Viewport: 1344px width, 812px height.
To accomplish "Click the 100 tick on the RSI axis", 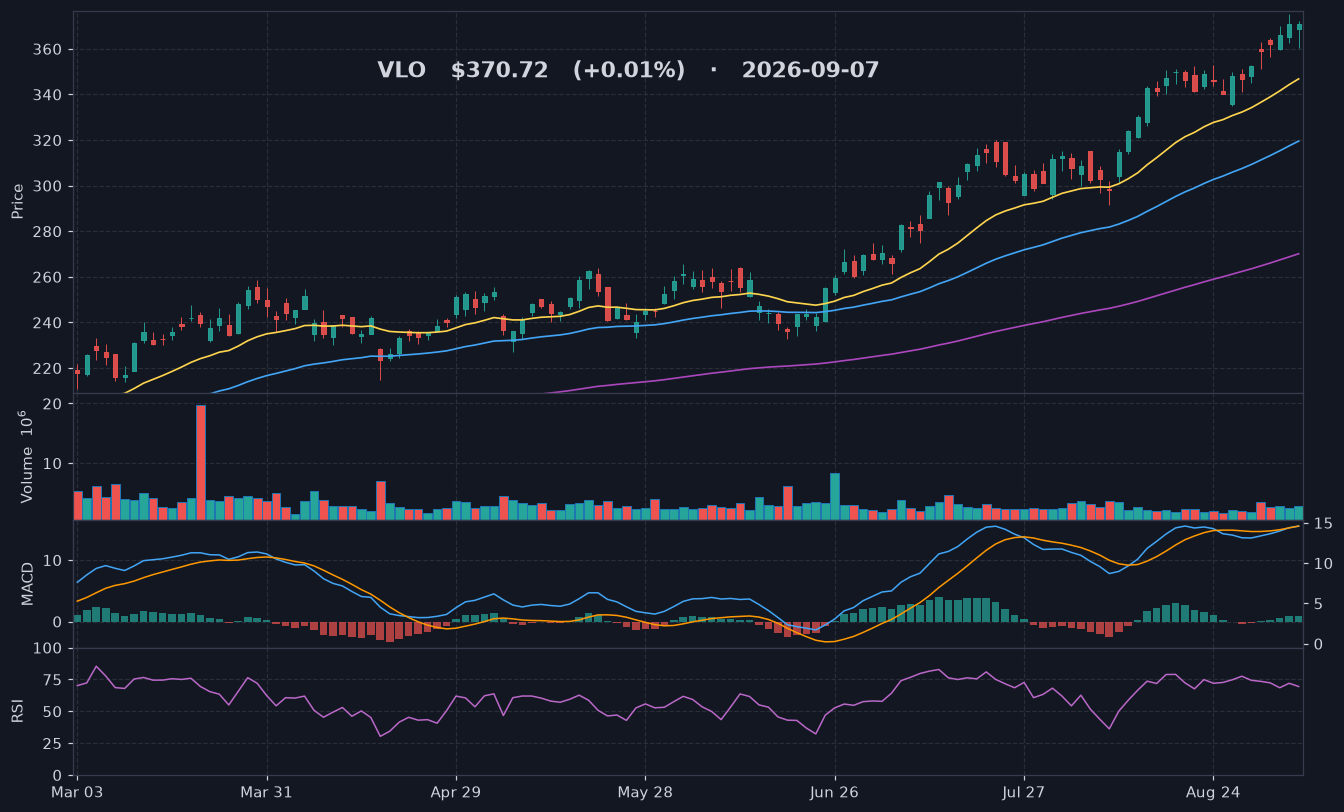I will click(50, 649).
